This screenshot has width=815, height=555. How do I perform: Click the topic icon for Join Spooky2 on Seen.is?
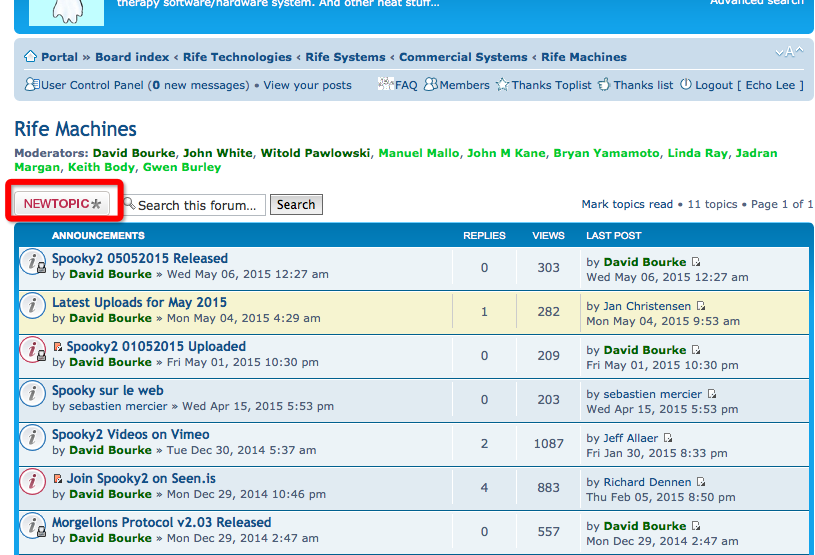click(32, 481)
